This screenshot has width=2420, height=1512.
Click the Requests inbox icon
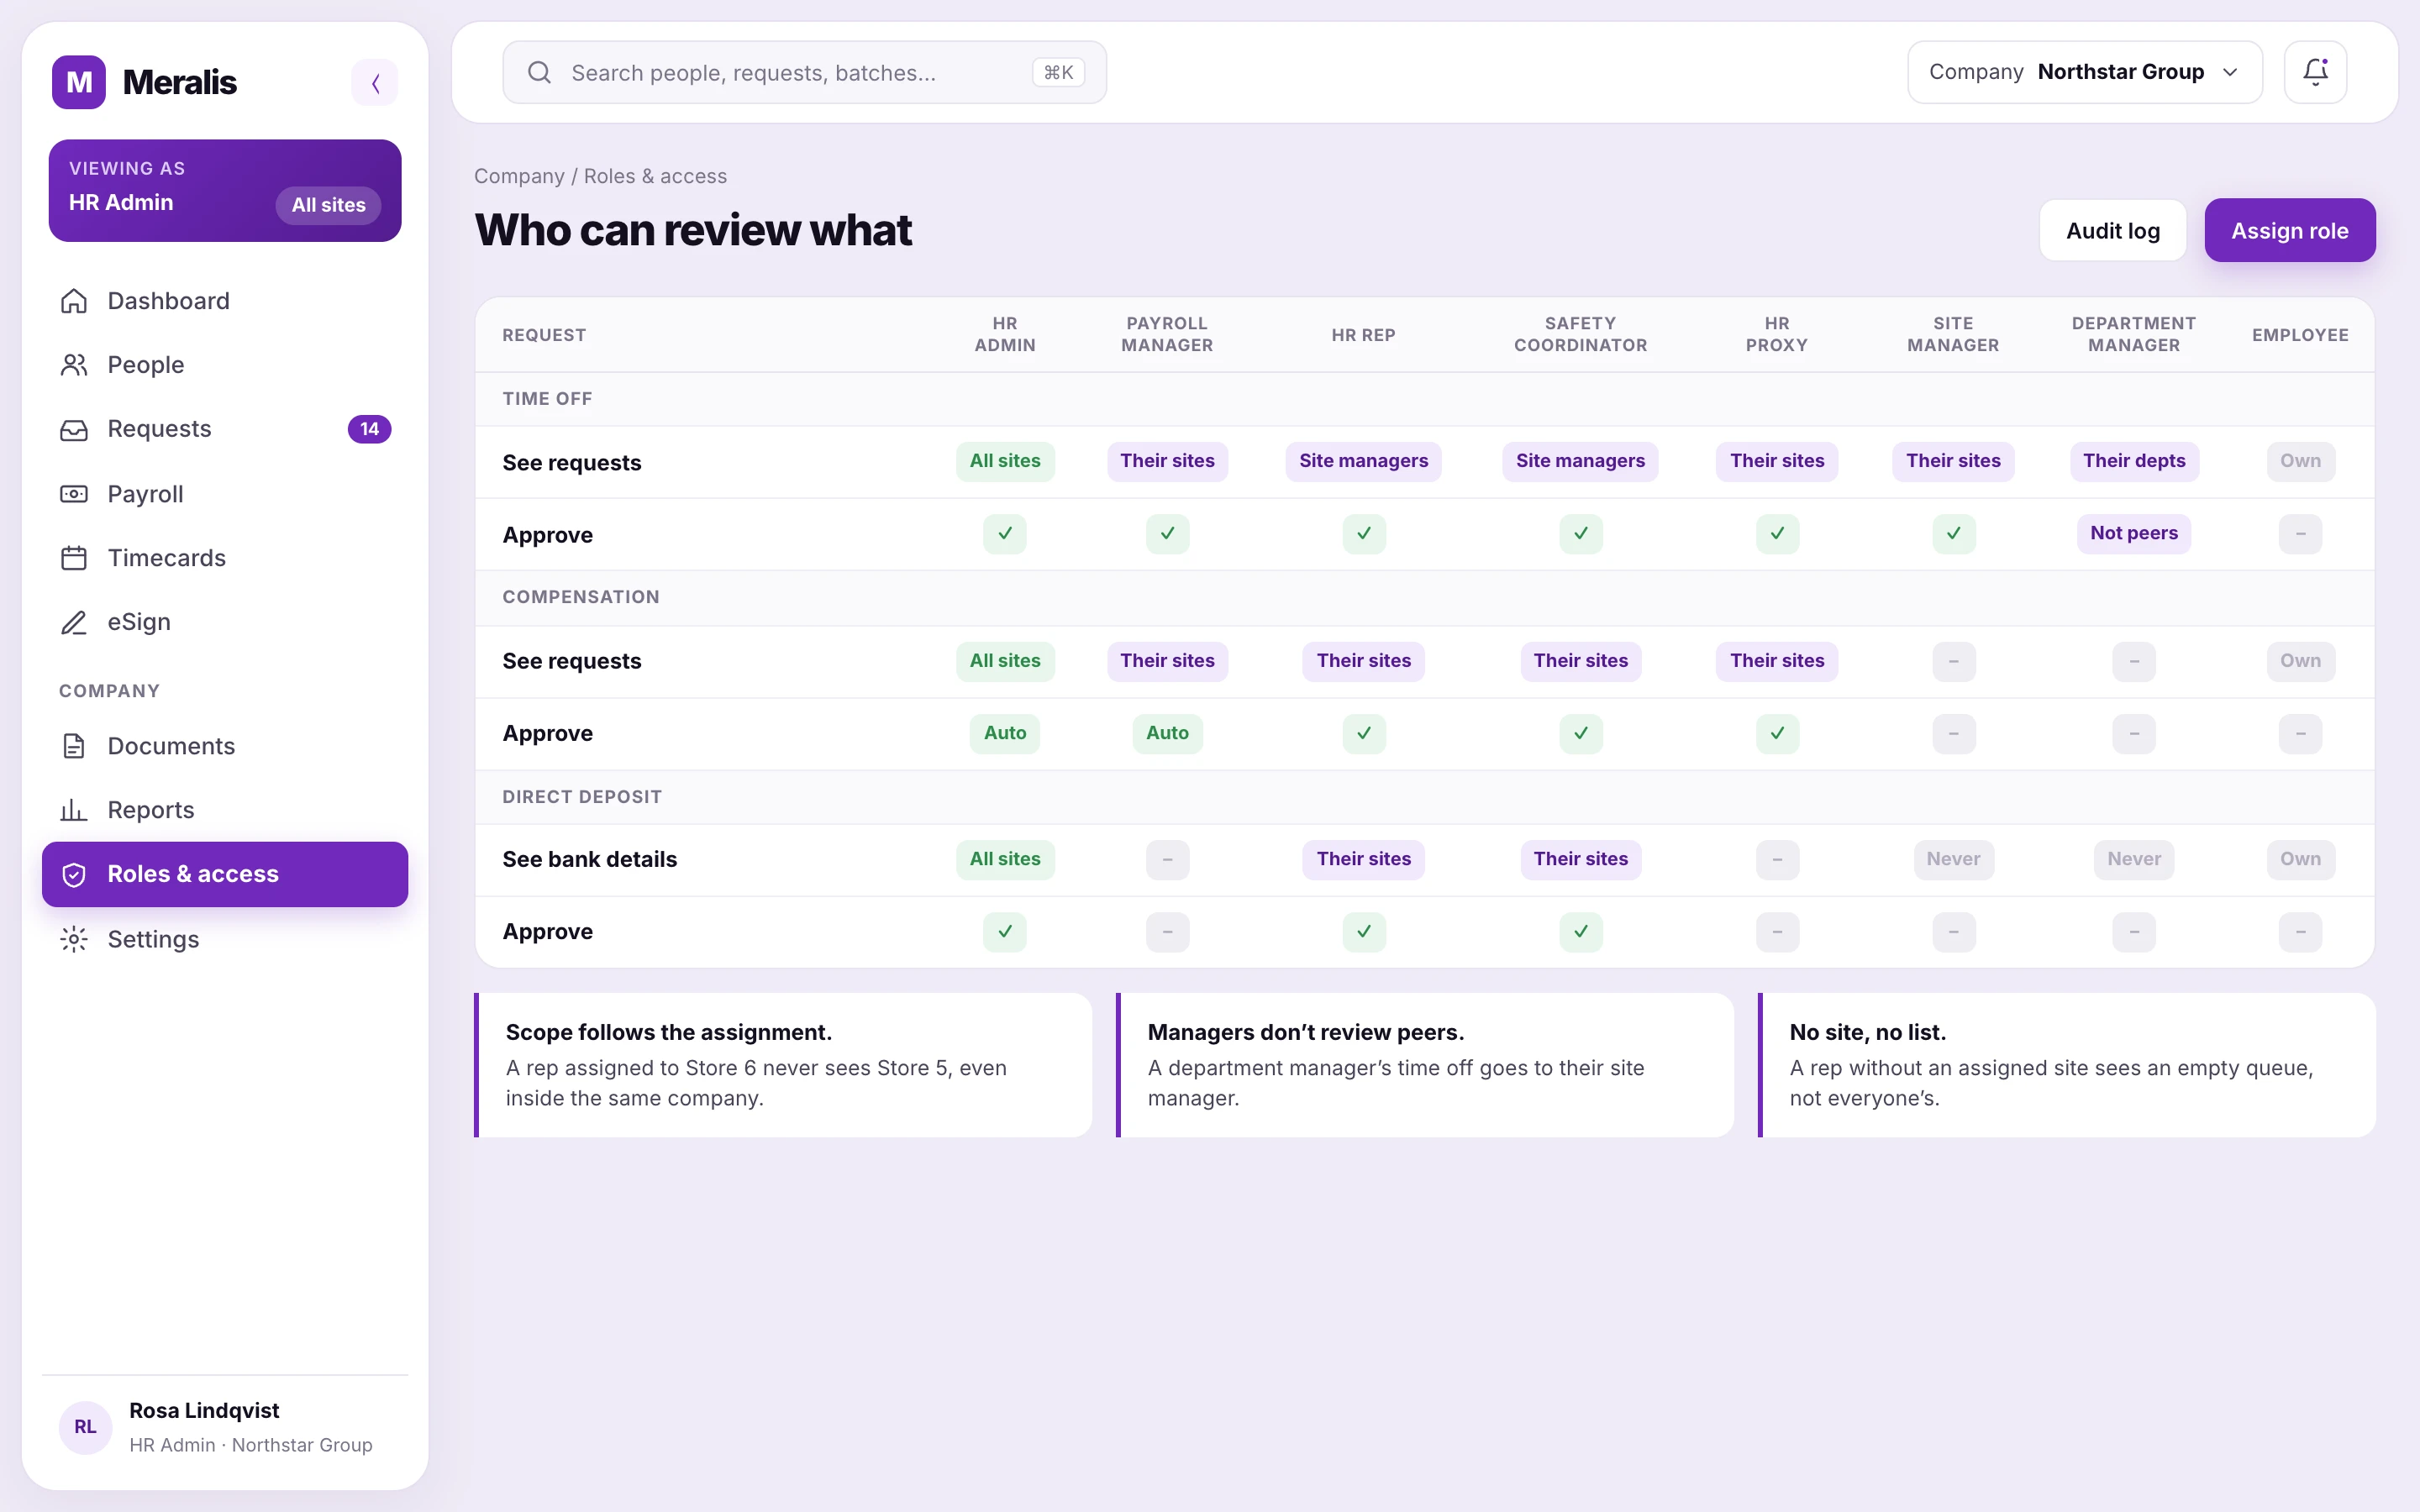pos(74,429)
